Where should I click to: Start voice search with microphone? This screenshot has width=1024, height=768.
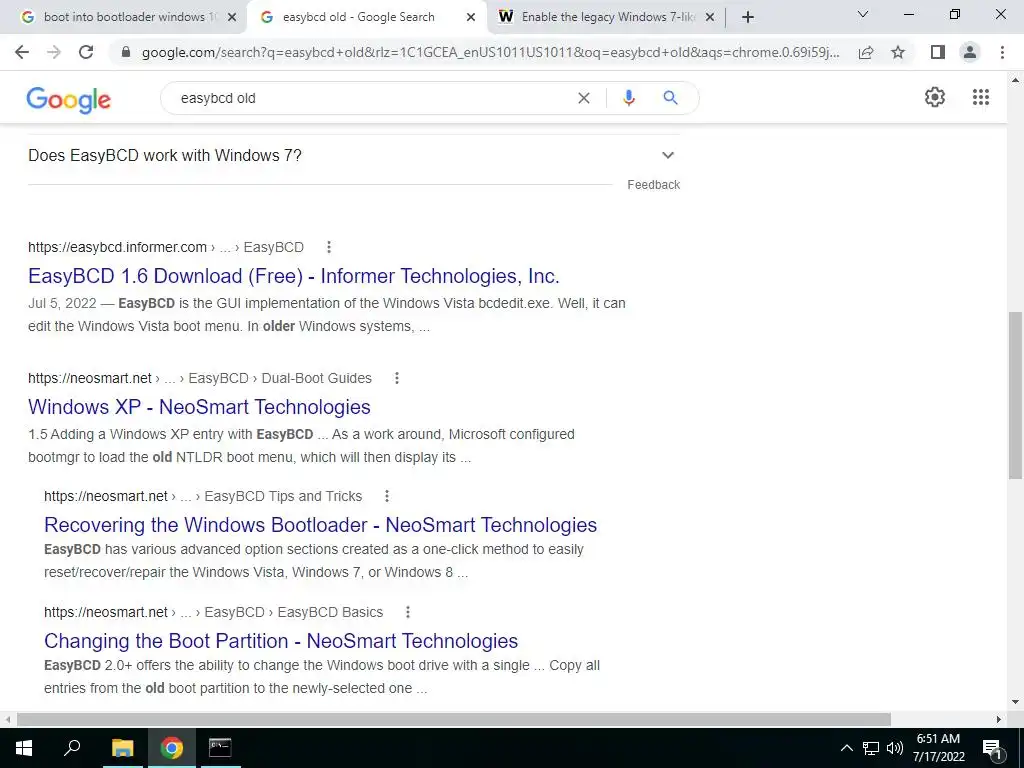coord(628,98)
